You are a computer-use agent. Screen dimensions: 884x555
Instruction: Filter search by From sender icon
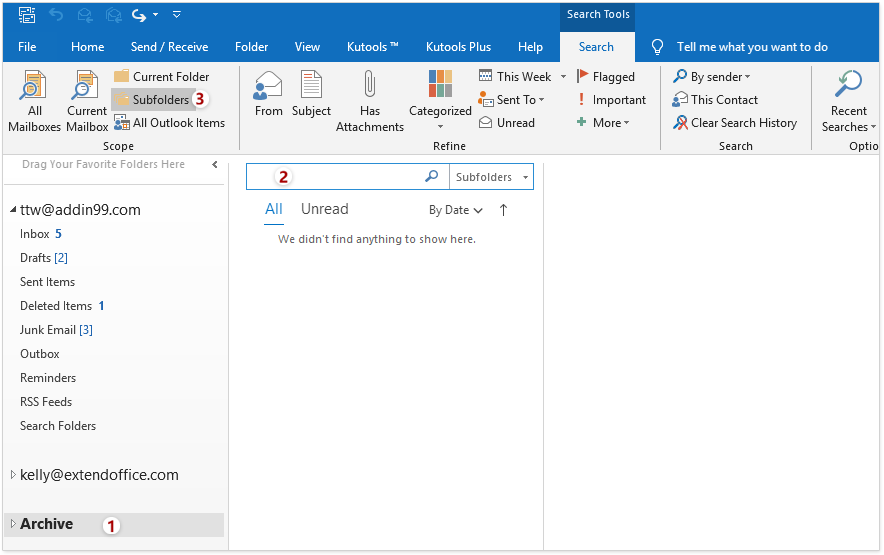(x=268, y=87)
